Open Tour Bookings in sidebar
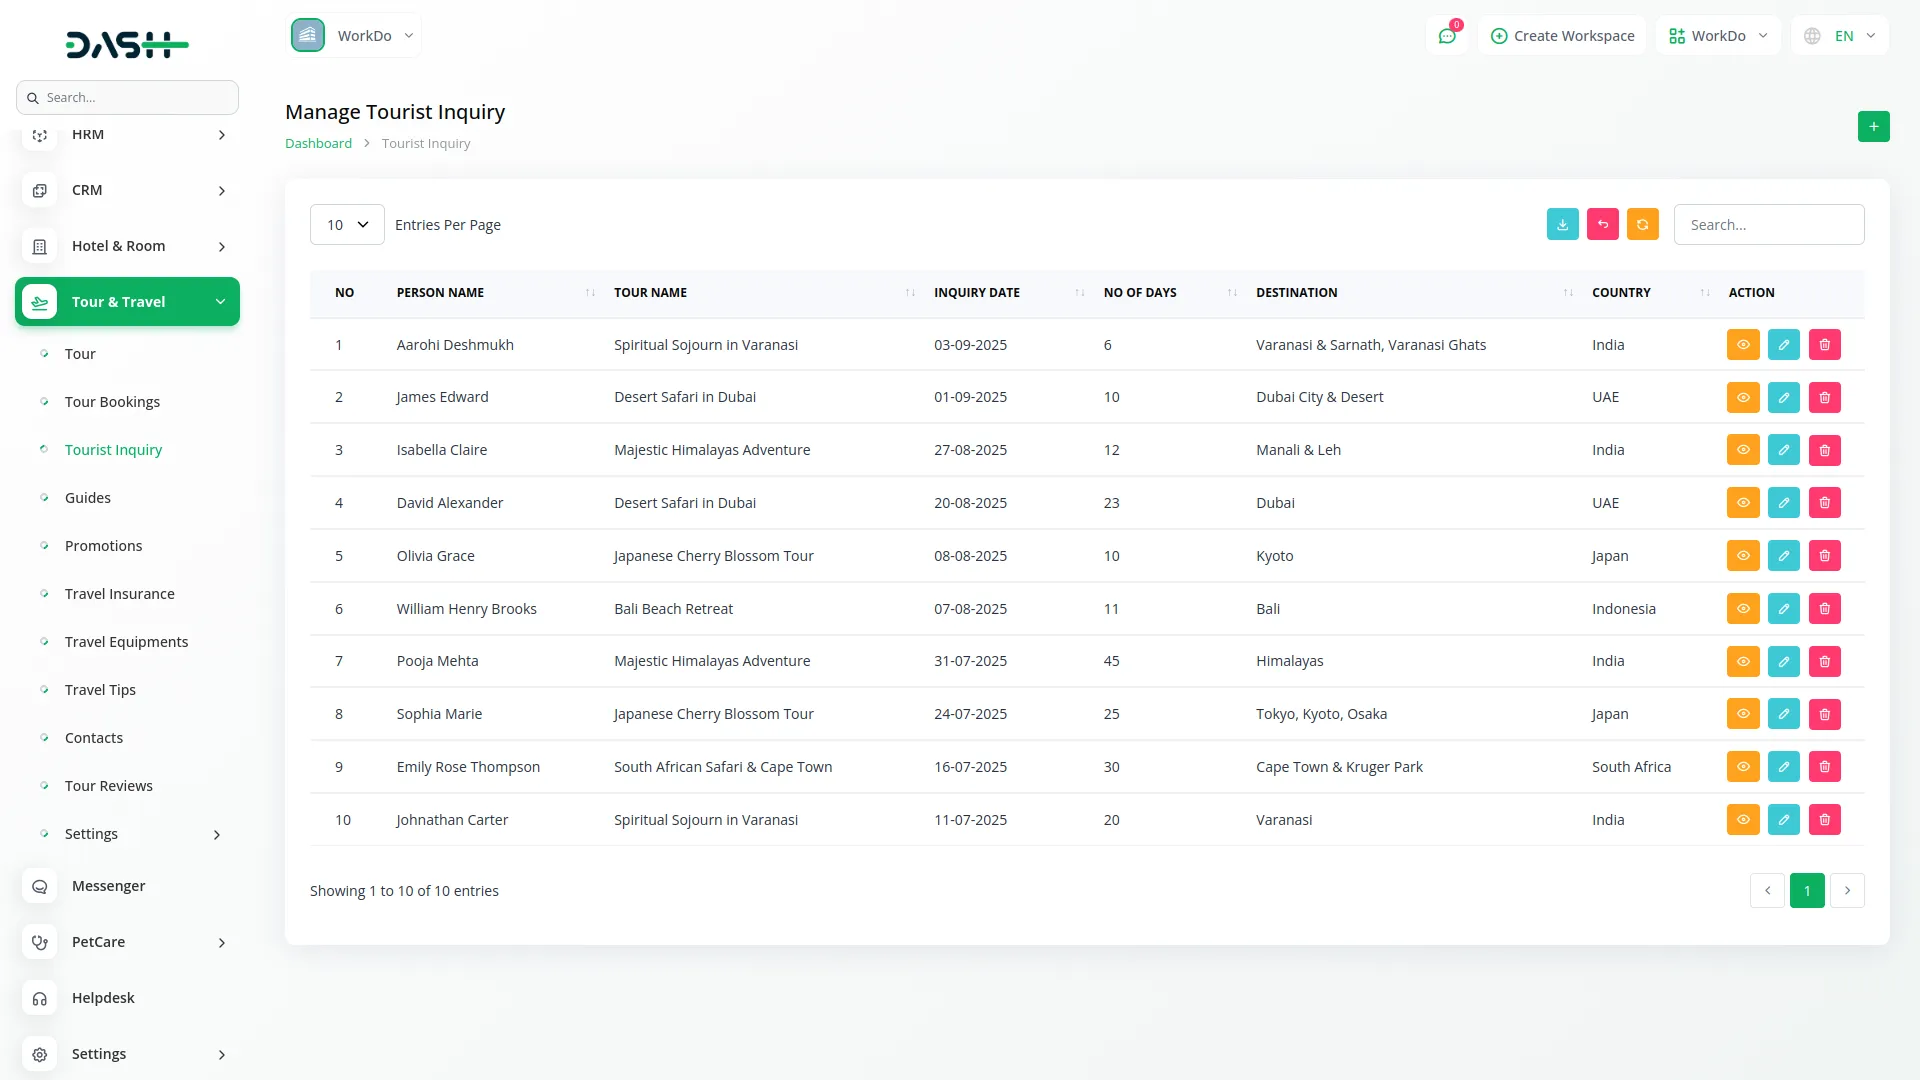The height and width of the screenshot is (1080, 1920). coord(112,402)
